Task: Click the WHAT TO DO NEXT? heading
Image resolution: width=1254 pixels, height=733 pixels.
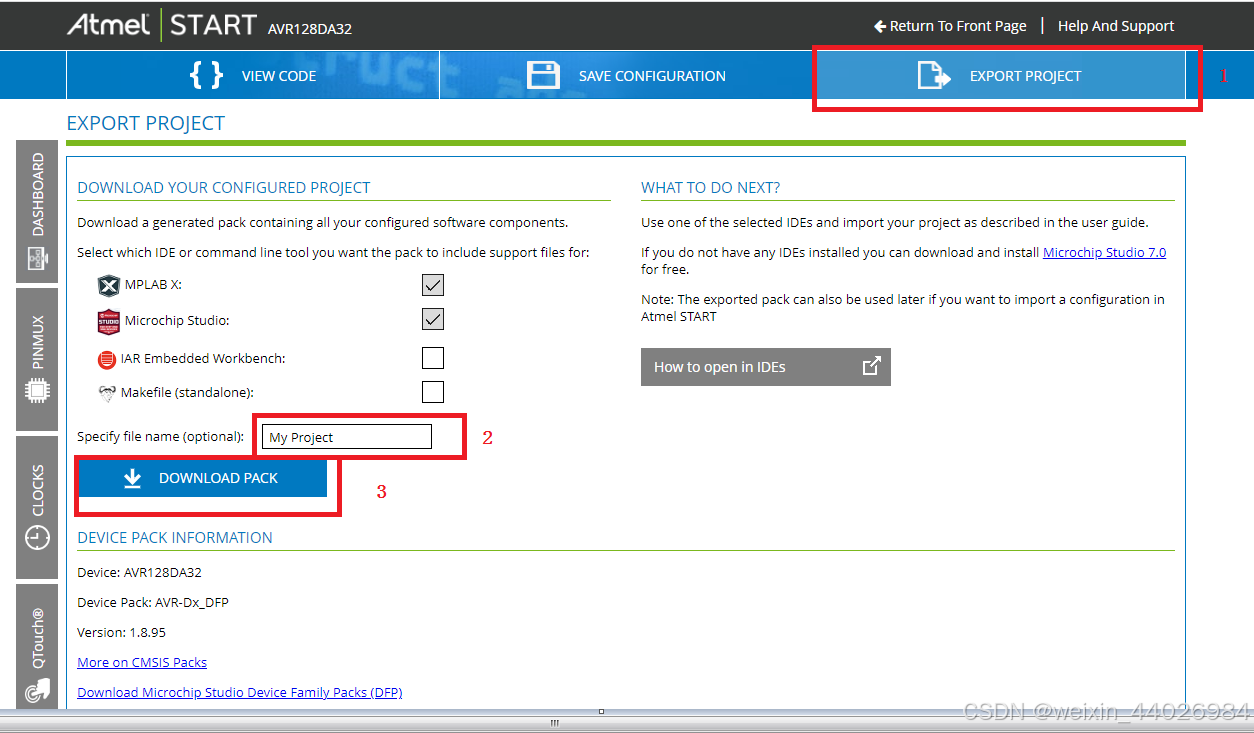Action: [711, 188]
